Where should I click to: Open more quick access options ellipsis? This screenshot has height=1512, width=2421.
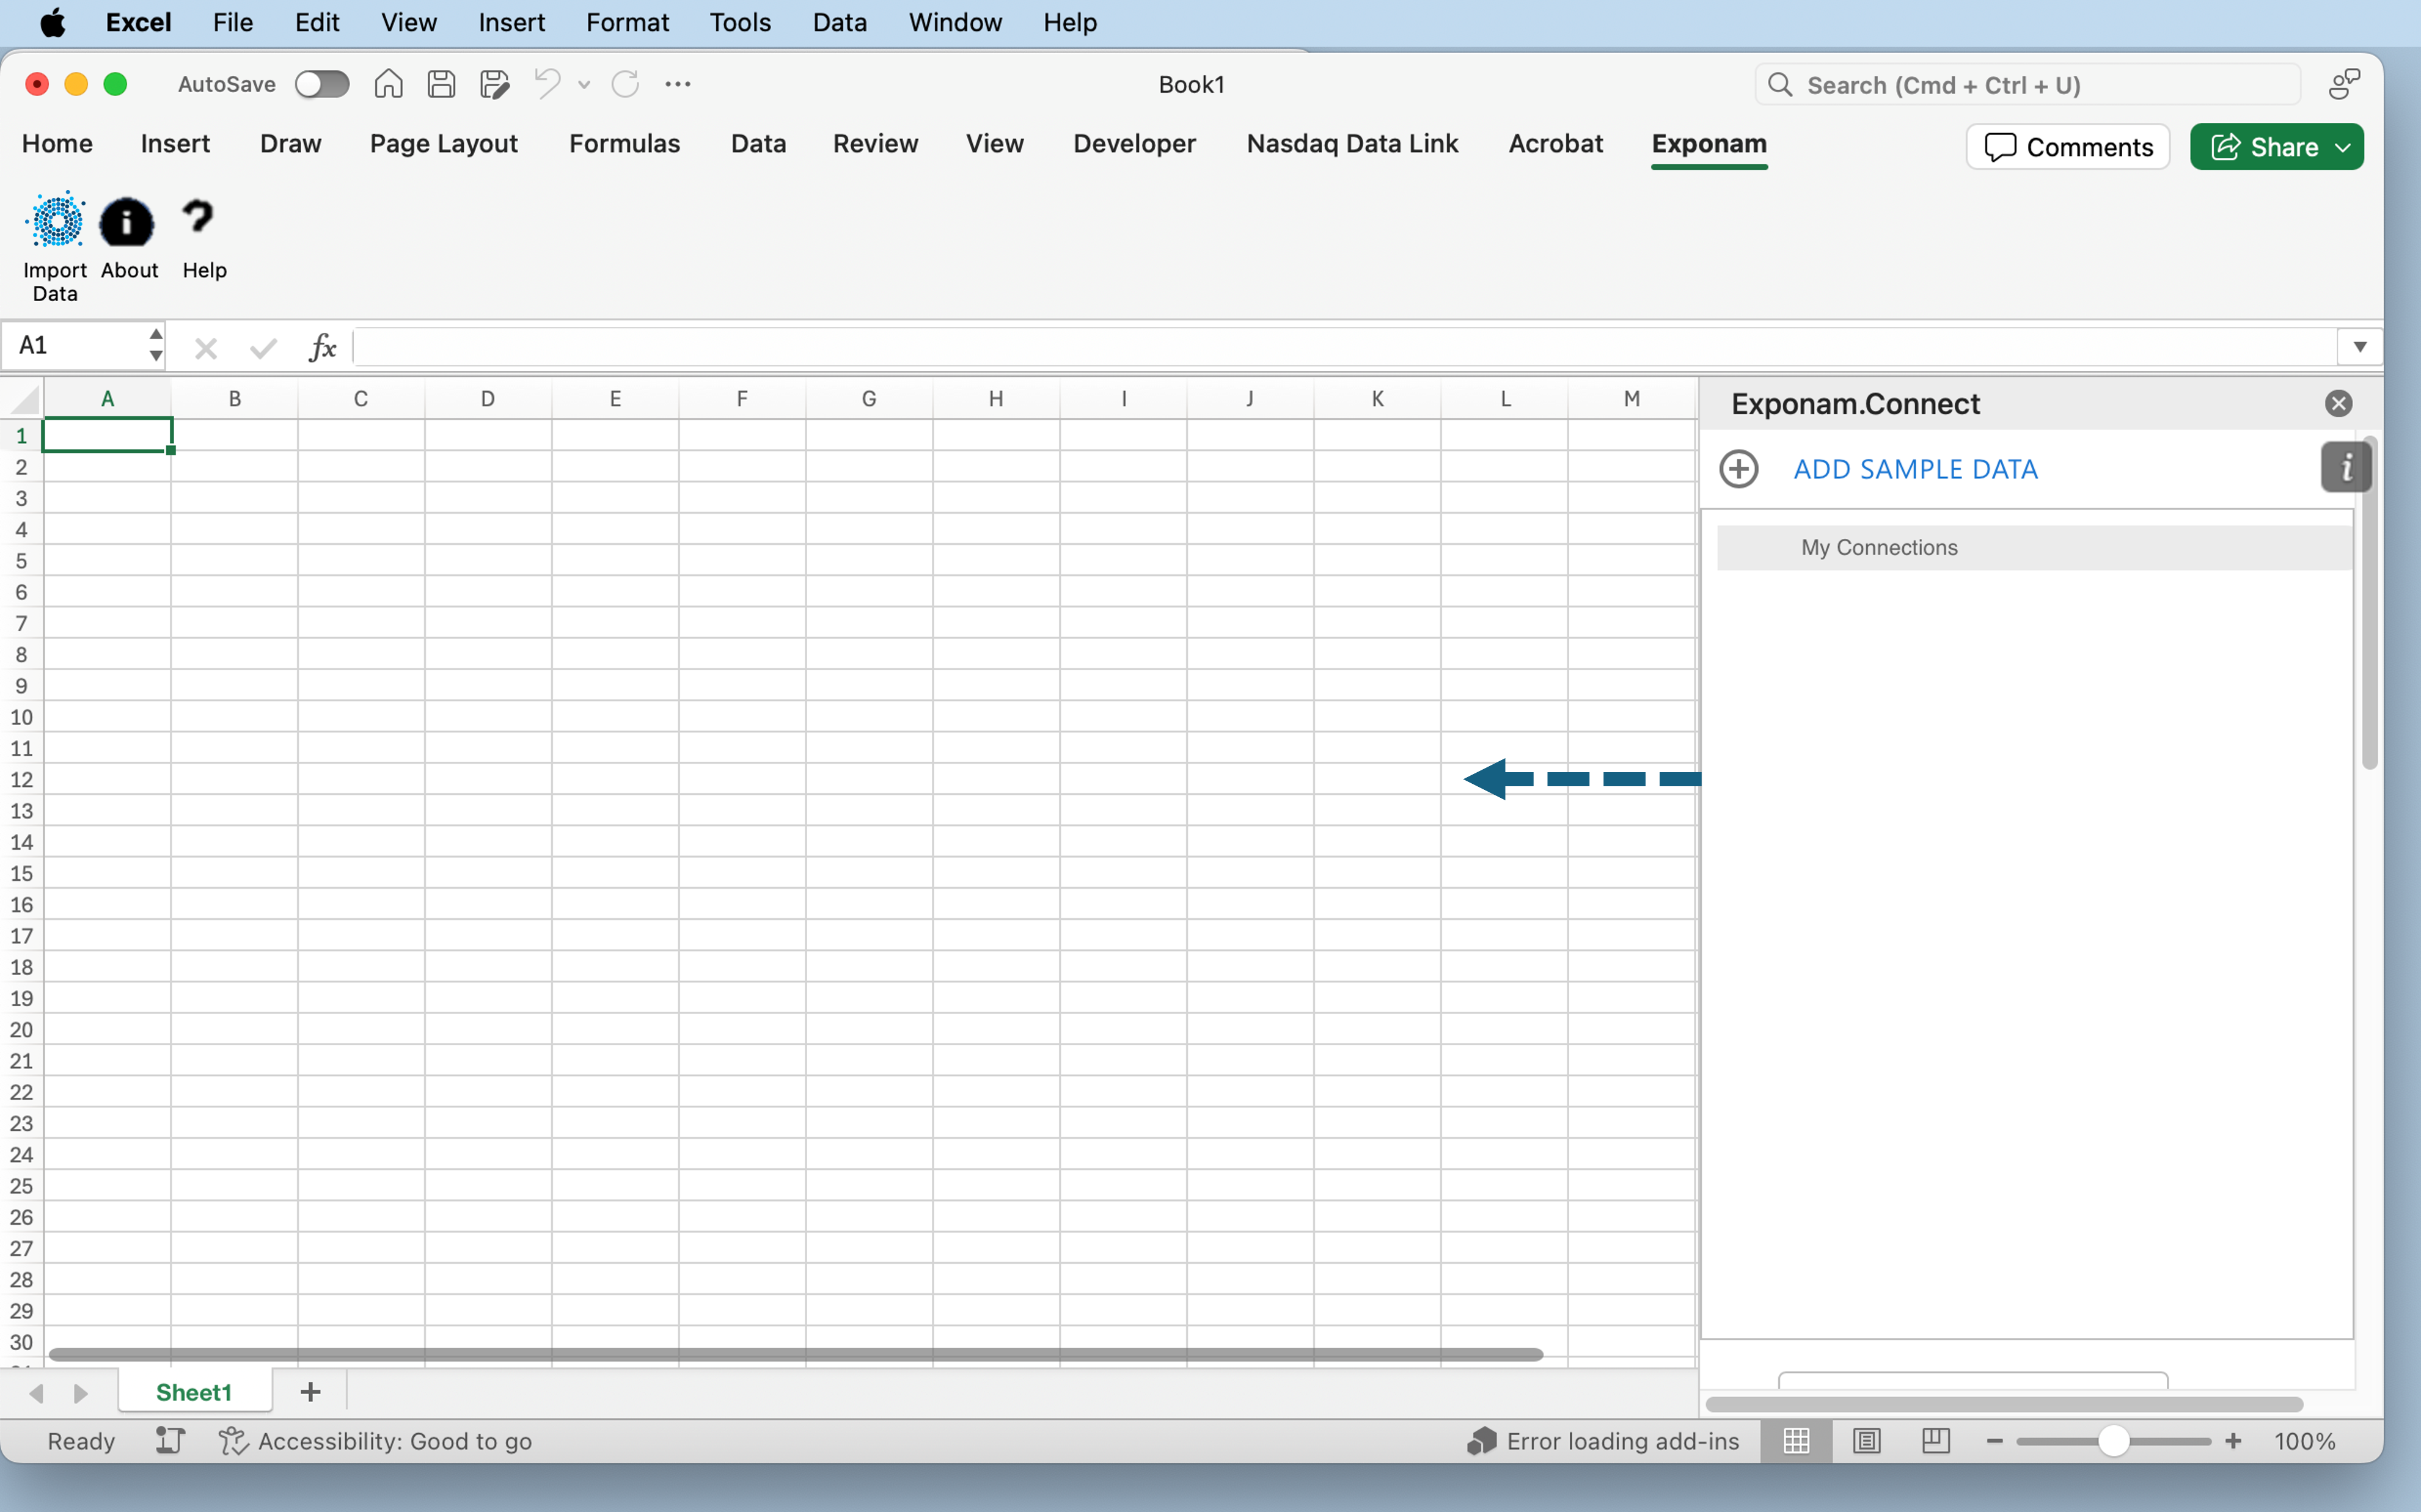click(x=678, y=84)
